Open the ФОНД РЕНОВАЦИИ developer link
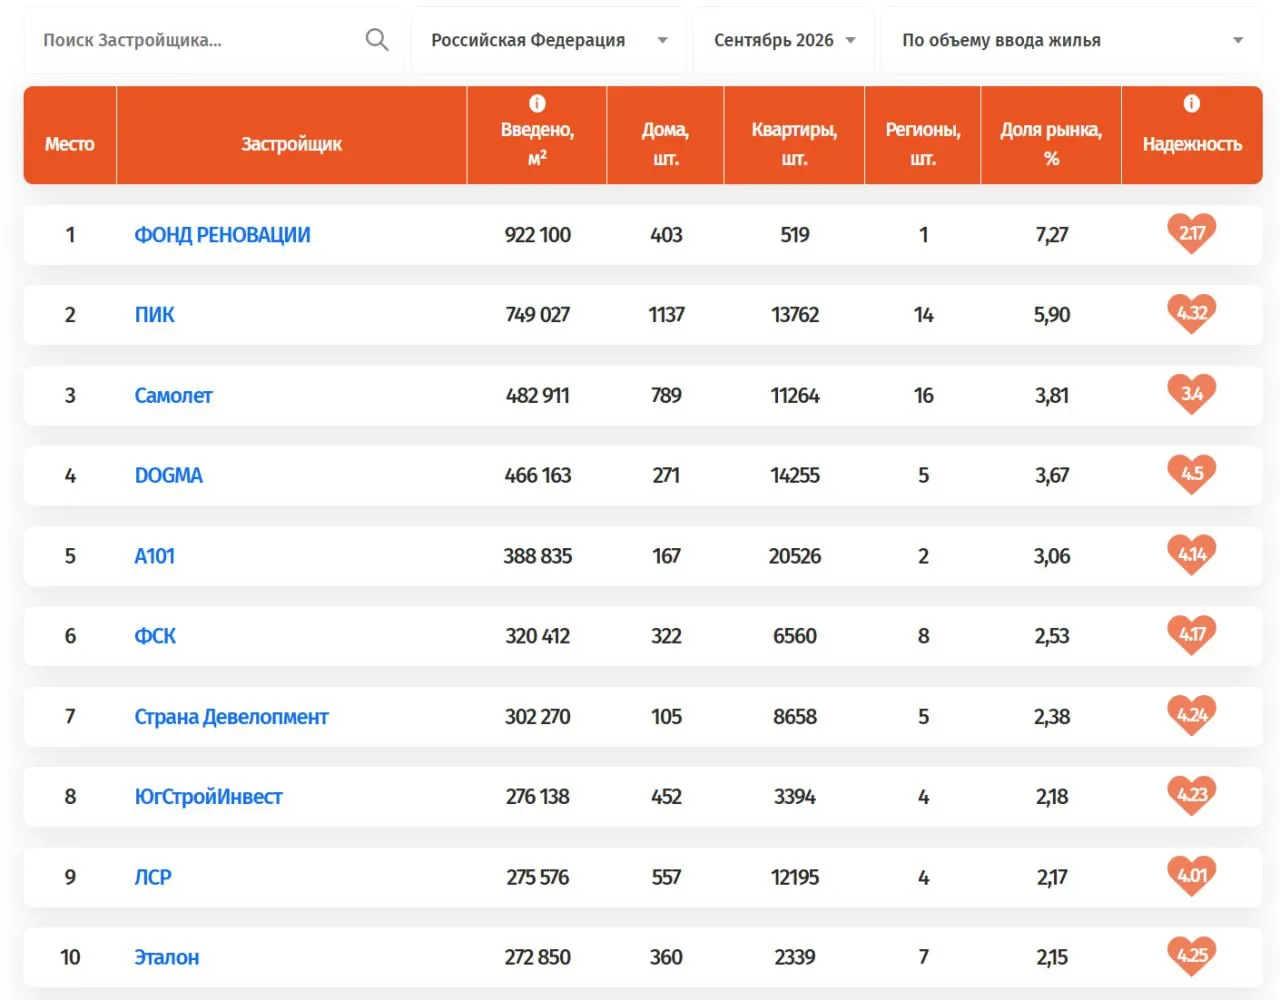Viewport: 1280px width, 1000px height. point(222,235)
